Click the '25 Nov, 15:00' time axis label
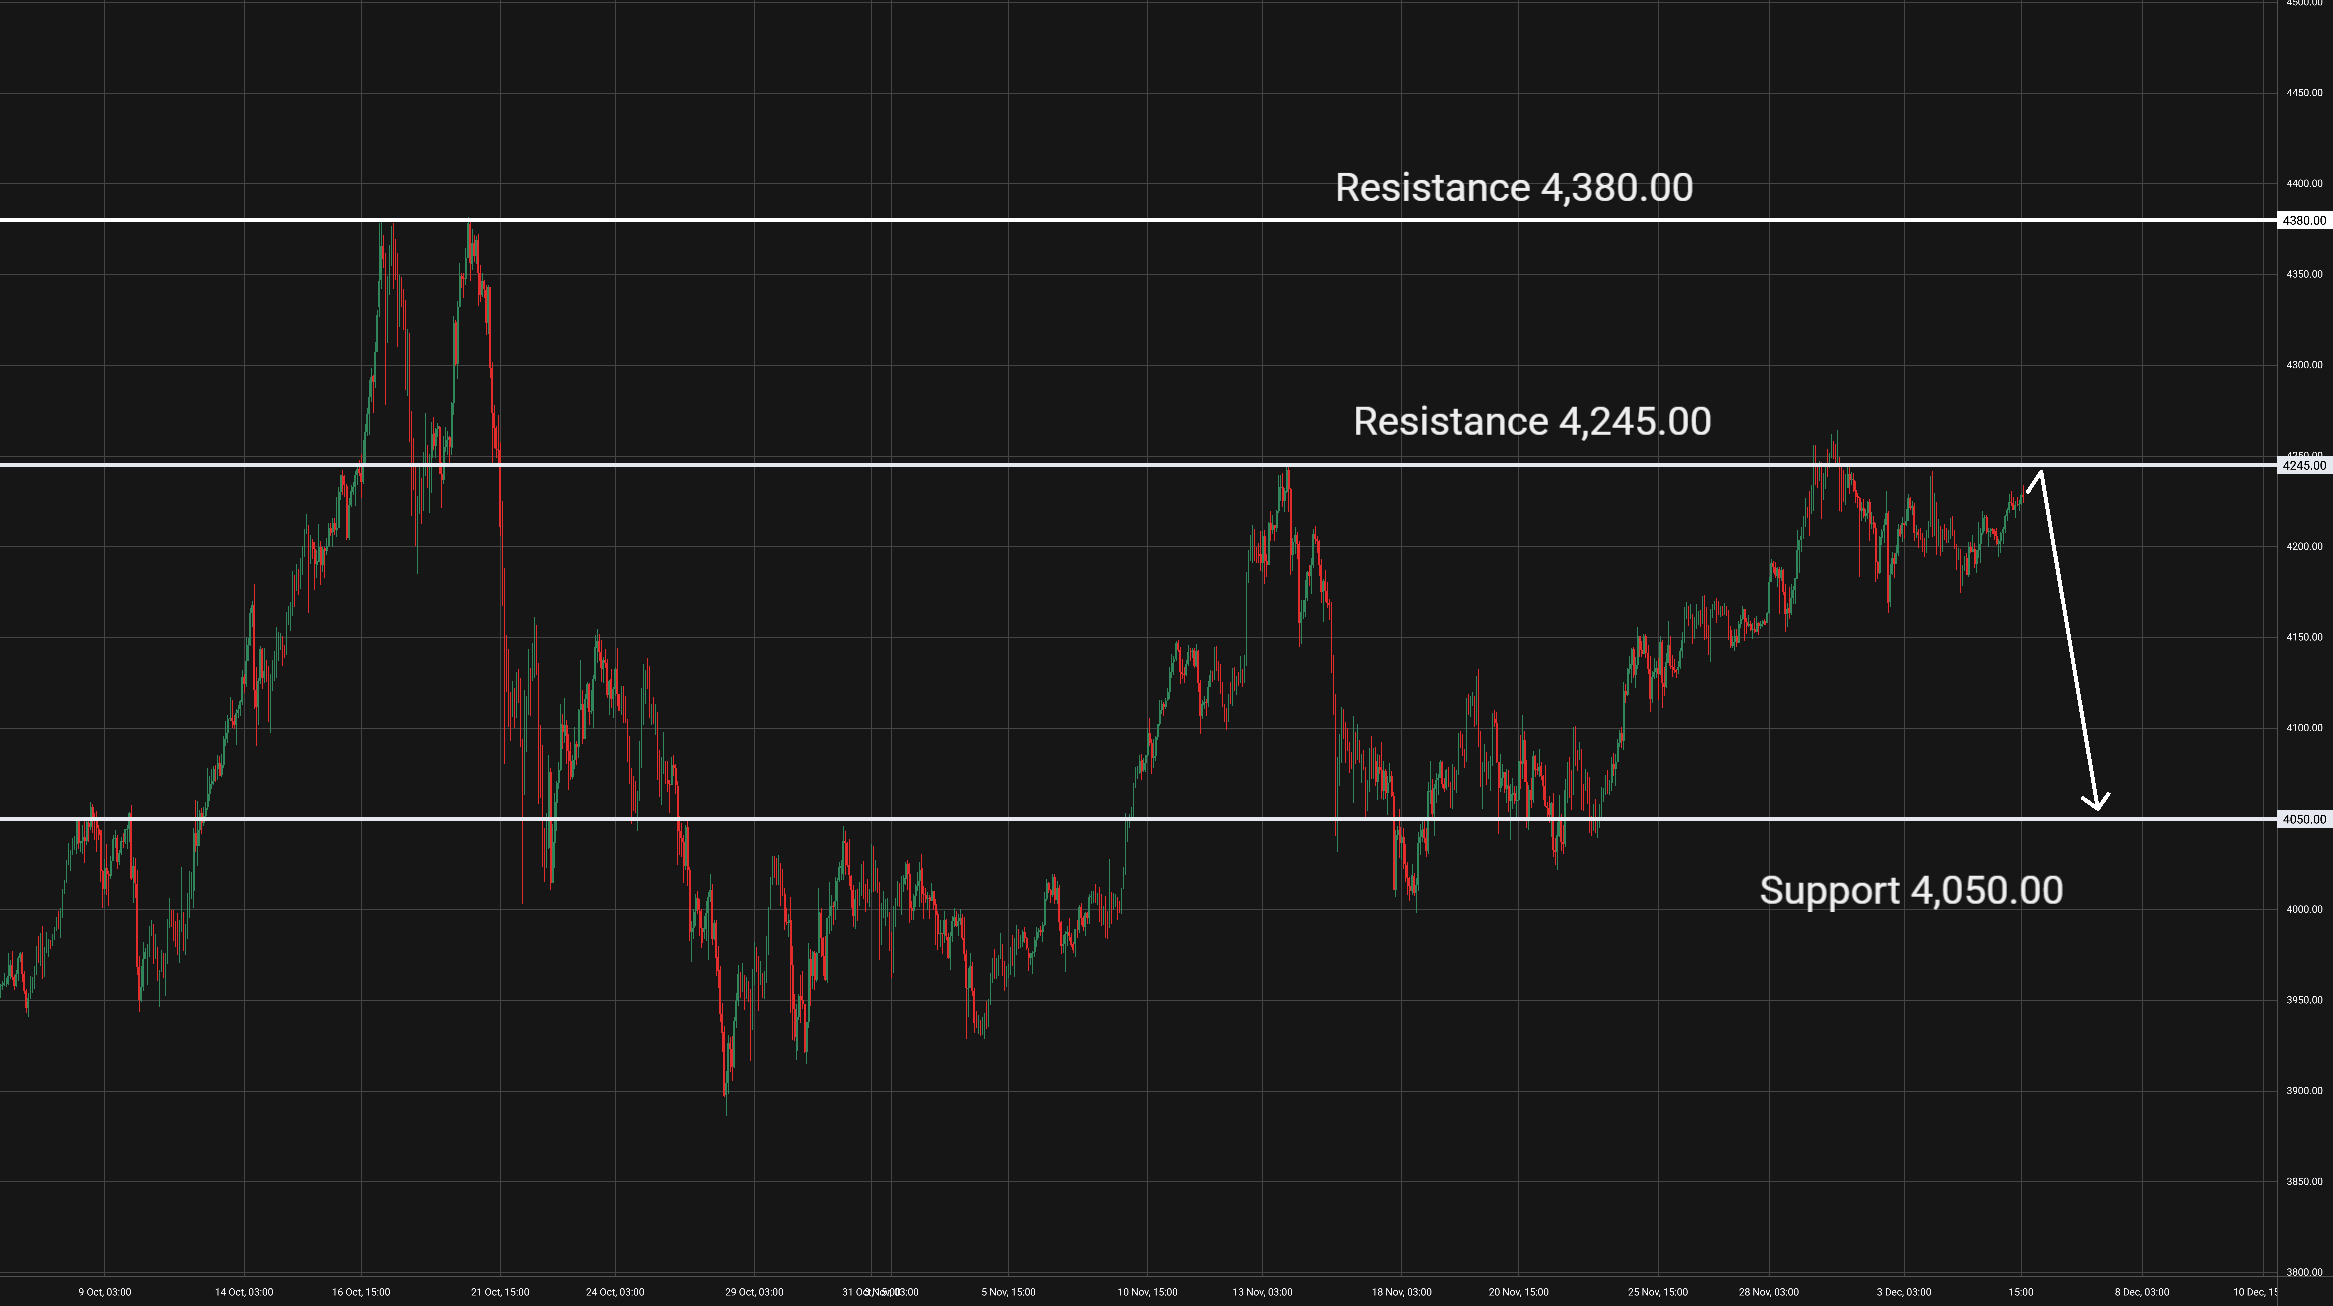This screenshot has height=1306, width=2333. pyautogui.click(x=1658, y=1292)
